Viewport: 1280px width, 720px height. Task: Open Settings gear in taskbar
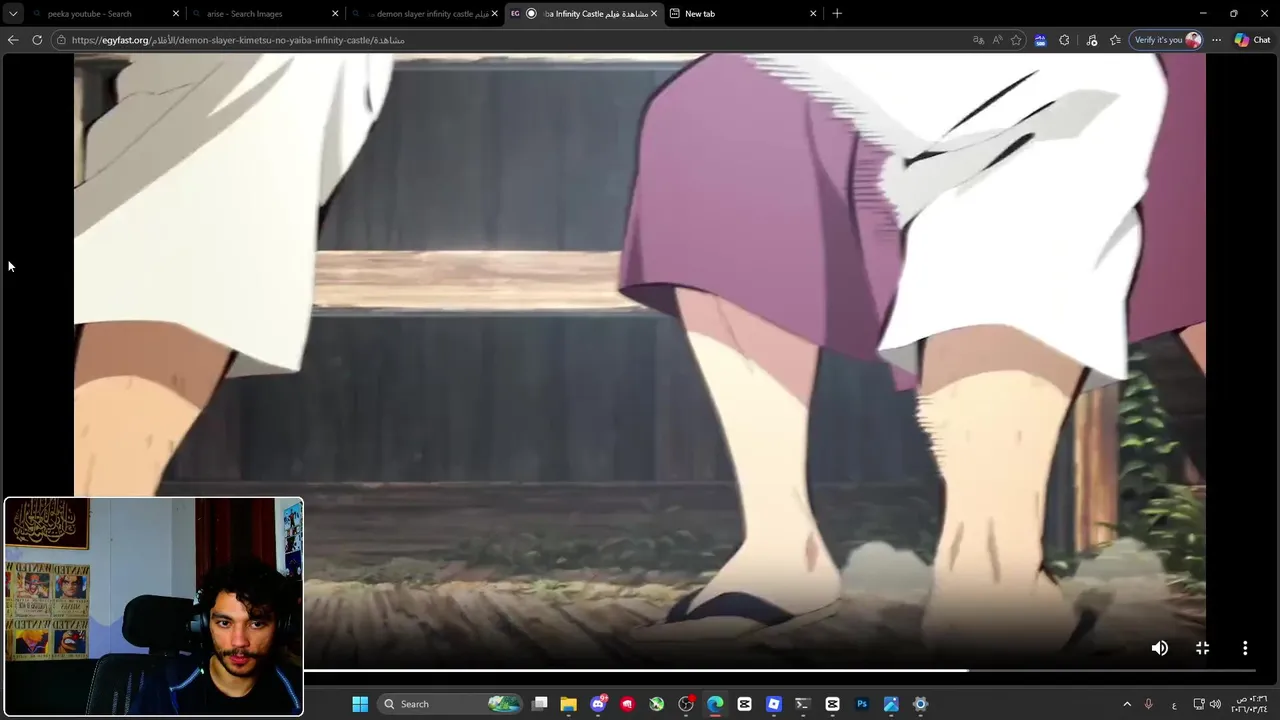point(920,704)
